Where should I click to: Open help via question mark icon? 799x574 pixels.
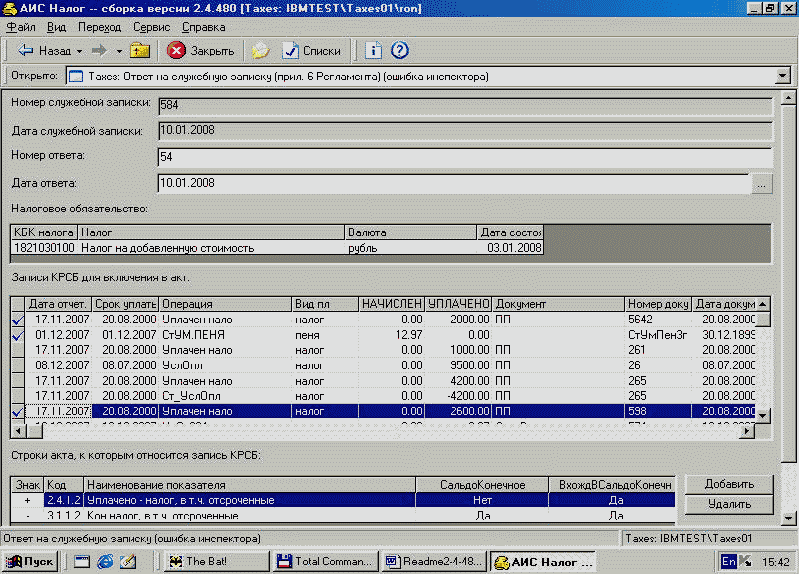click(x=400, y=50)
